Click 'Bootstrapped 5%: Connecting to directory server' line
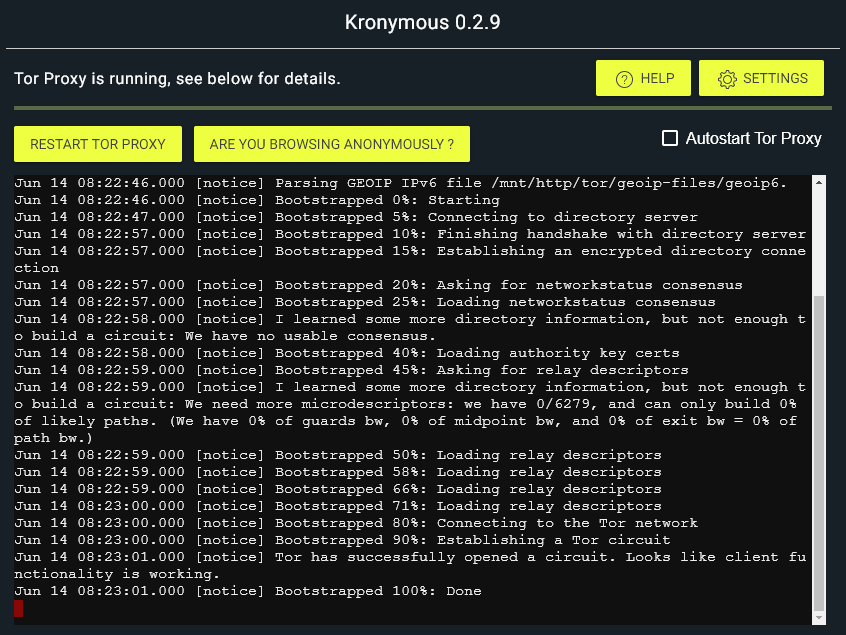 point(356,217)
